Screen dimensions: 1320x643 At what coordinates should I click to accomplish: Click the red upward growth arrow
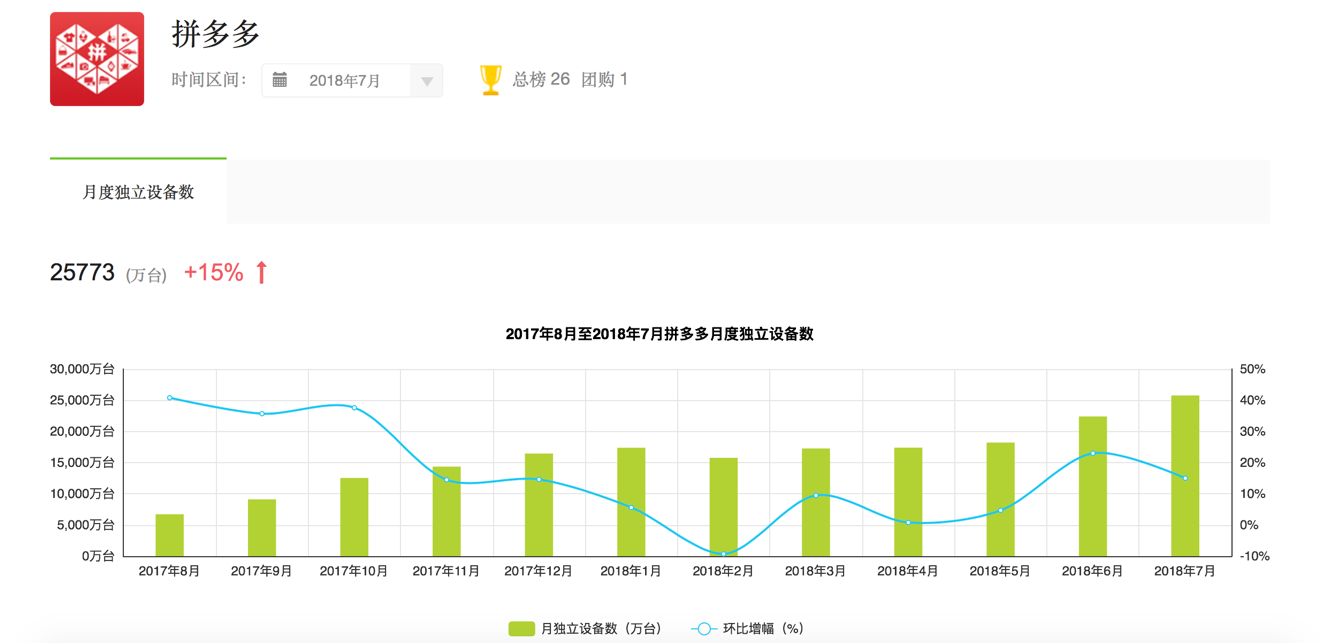click(x=262, y=272)
